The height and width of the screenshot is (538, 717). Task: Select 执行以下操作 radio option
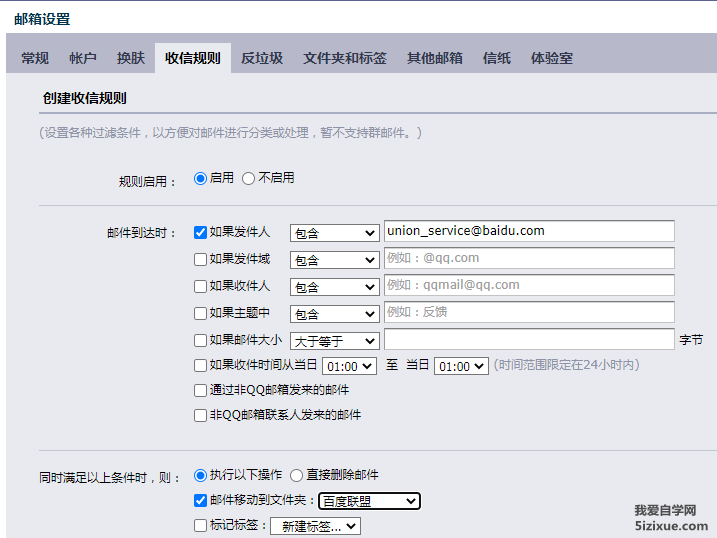tap(200, 475)
